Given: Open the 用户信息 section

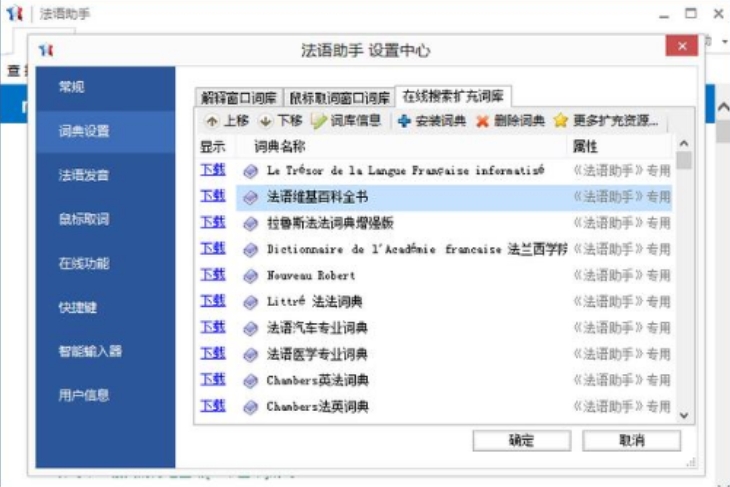Looking at the screenshot, I should (x=105, y=395).
